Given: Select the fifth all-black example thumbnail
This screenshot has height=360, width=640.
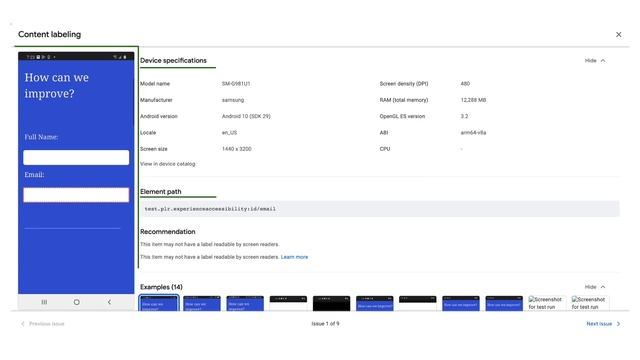Looking at the screenshot, I should 331,303.
